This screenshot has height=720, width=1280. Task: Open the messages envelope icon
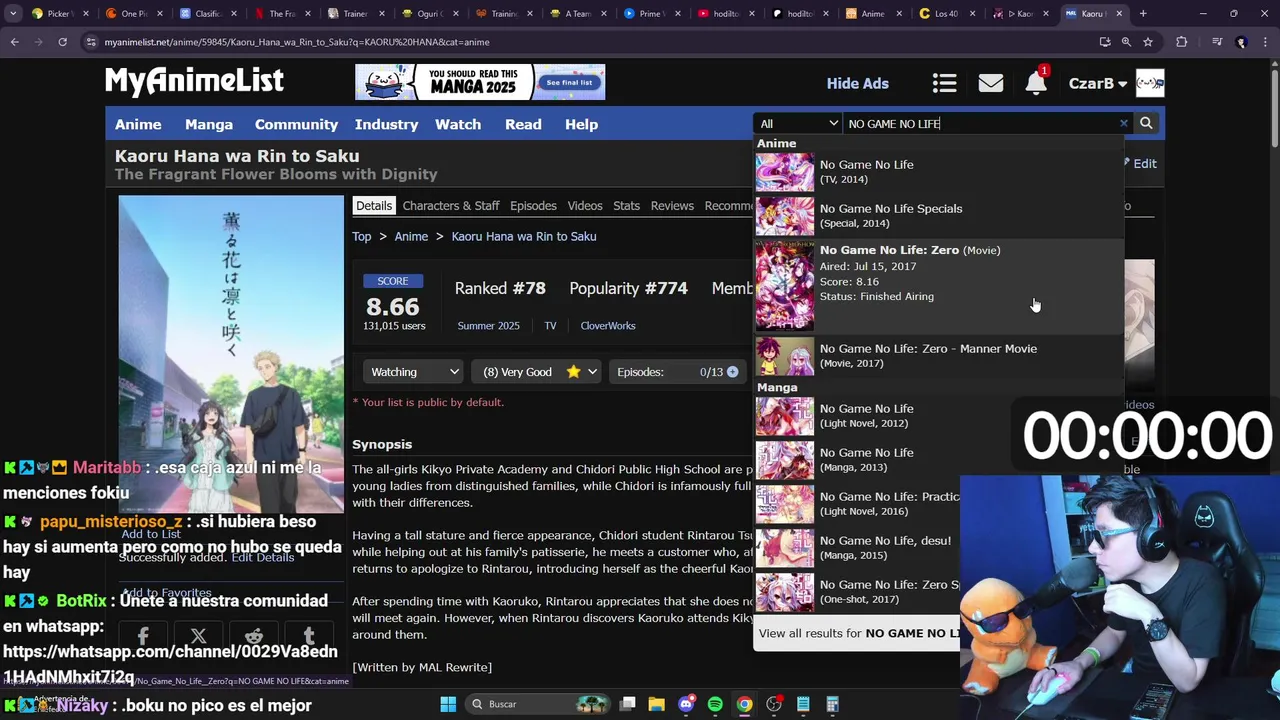click(990, 83)
